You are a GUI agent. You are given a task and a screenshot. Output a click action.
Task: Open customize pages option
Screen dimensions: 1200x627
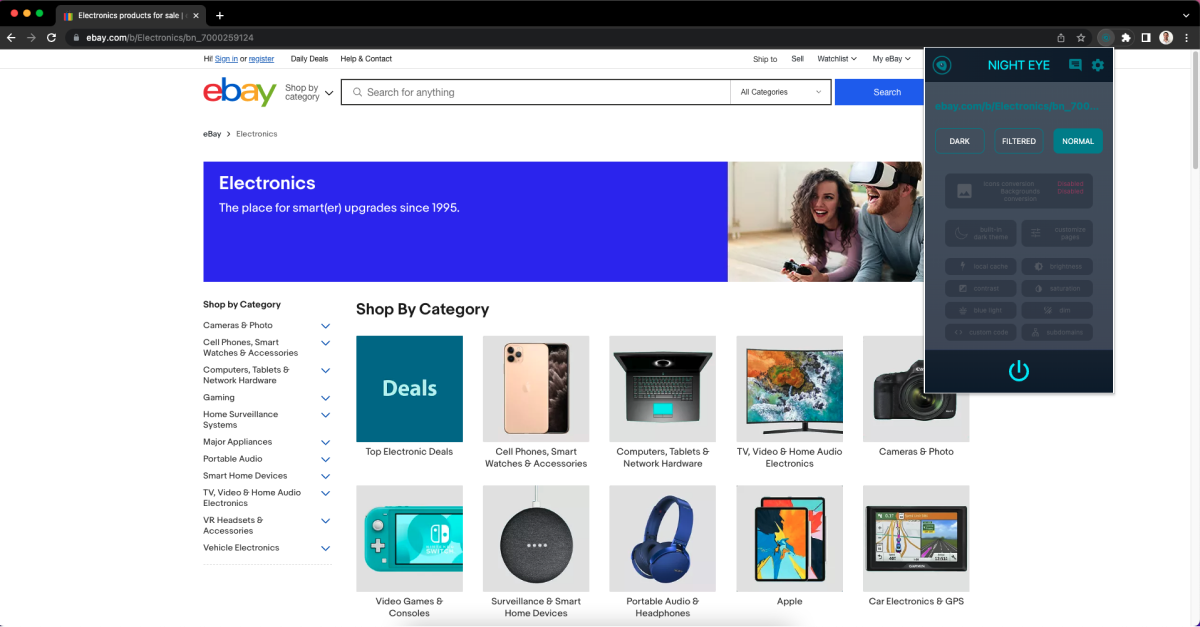1057,233
